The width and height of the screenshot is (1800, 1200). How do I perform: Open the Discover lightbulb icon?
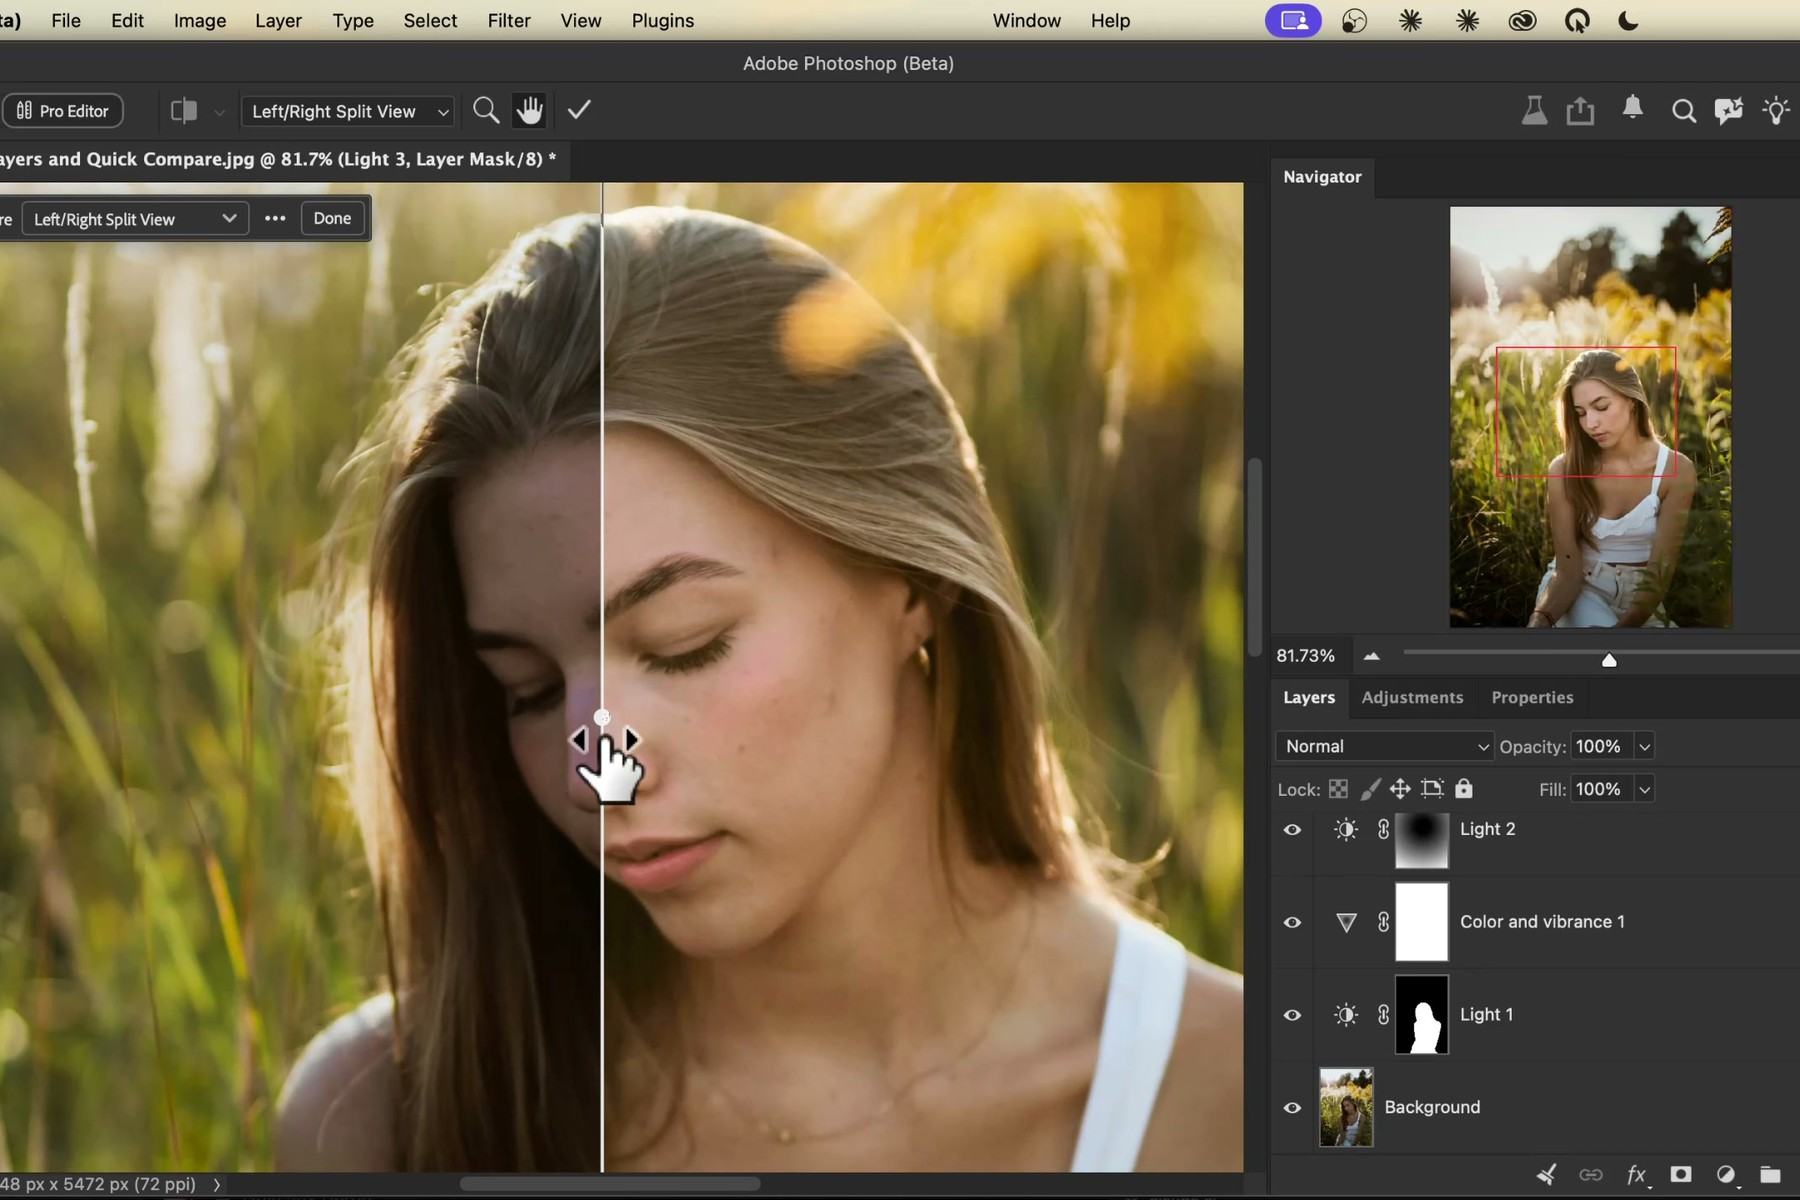point(1776,110)
